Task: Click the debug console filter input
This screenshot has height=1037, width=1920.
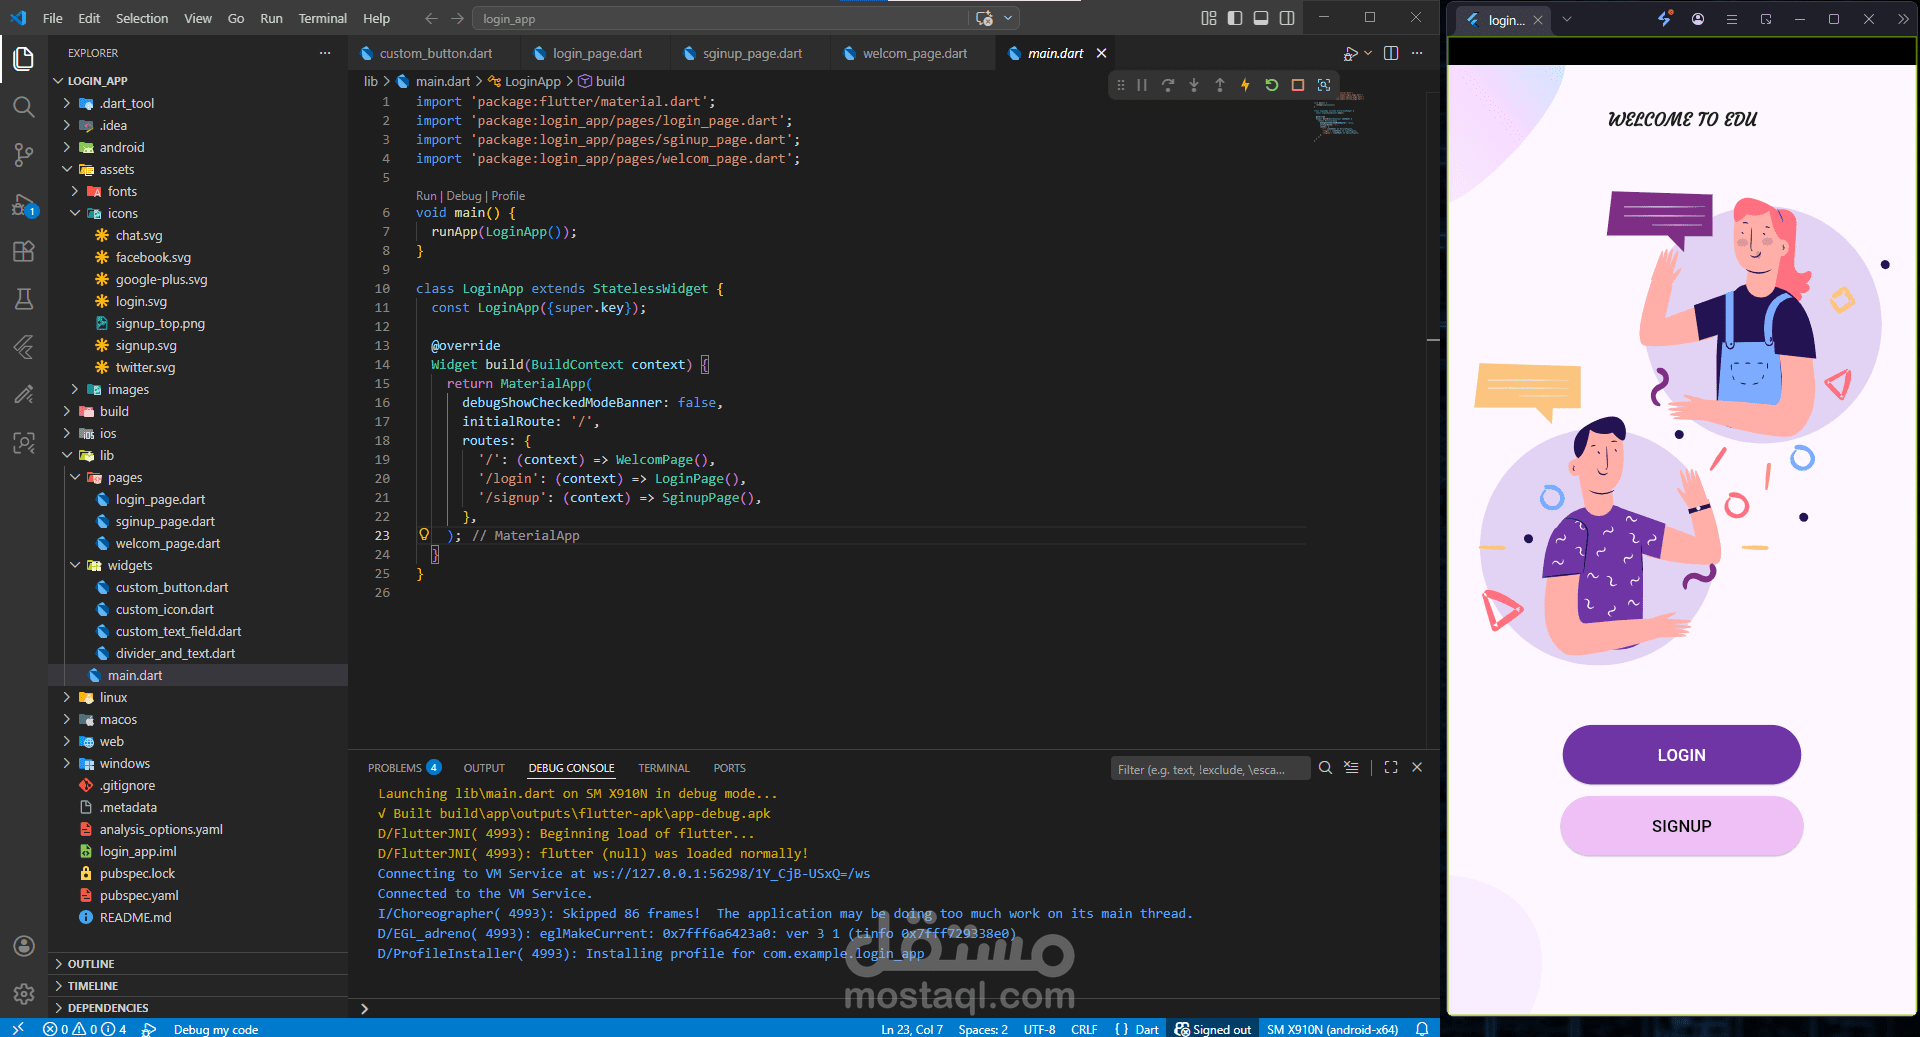Action: pos(1210,769)
